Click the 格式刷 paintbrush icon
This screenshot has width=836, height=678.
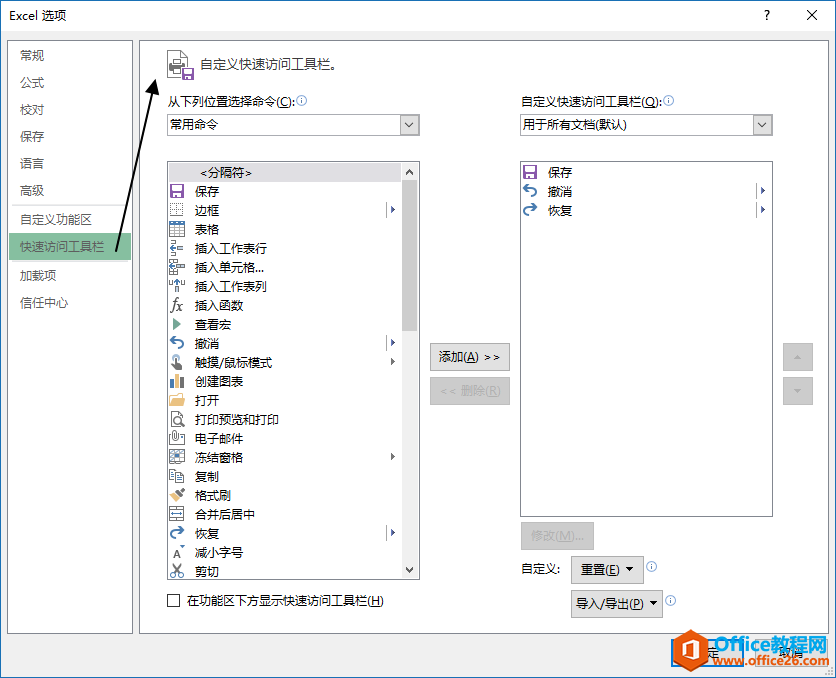click(x=177, y=495)
